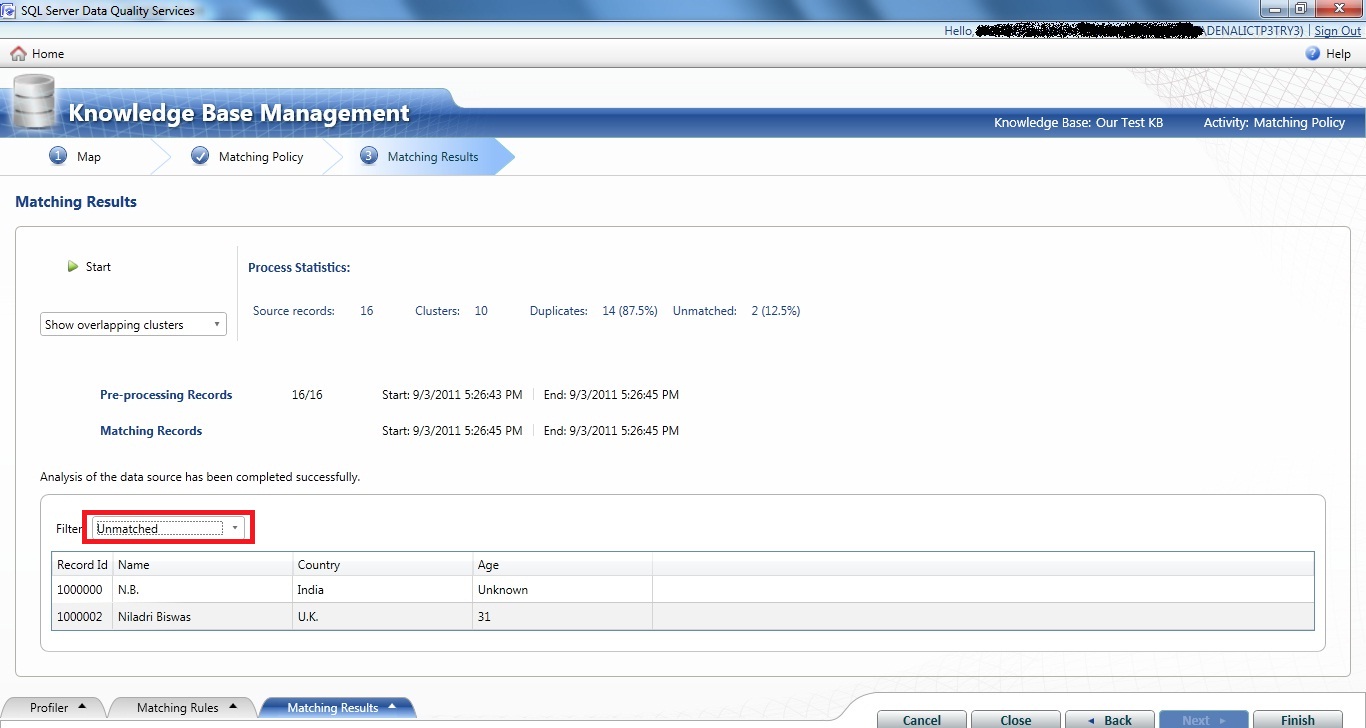Sort by the Age column header
1366x728 pixels.
(563, 565)
